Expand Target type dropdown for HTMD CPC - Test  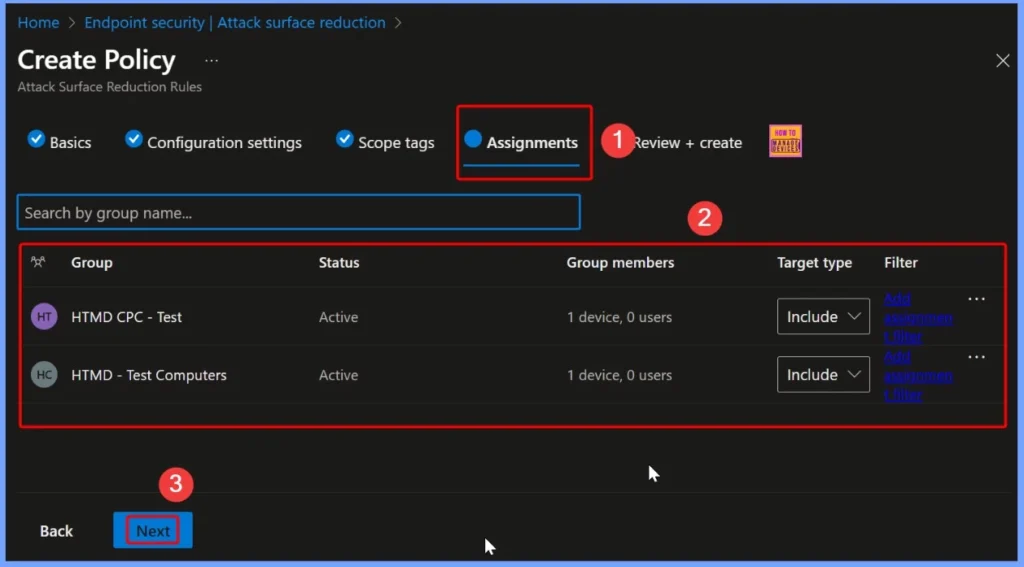(x=823, y=317)
